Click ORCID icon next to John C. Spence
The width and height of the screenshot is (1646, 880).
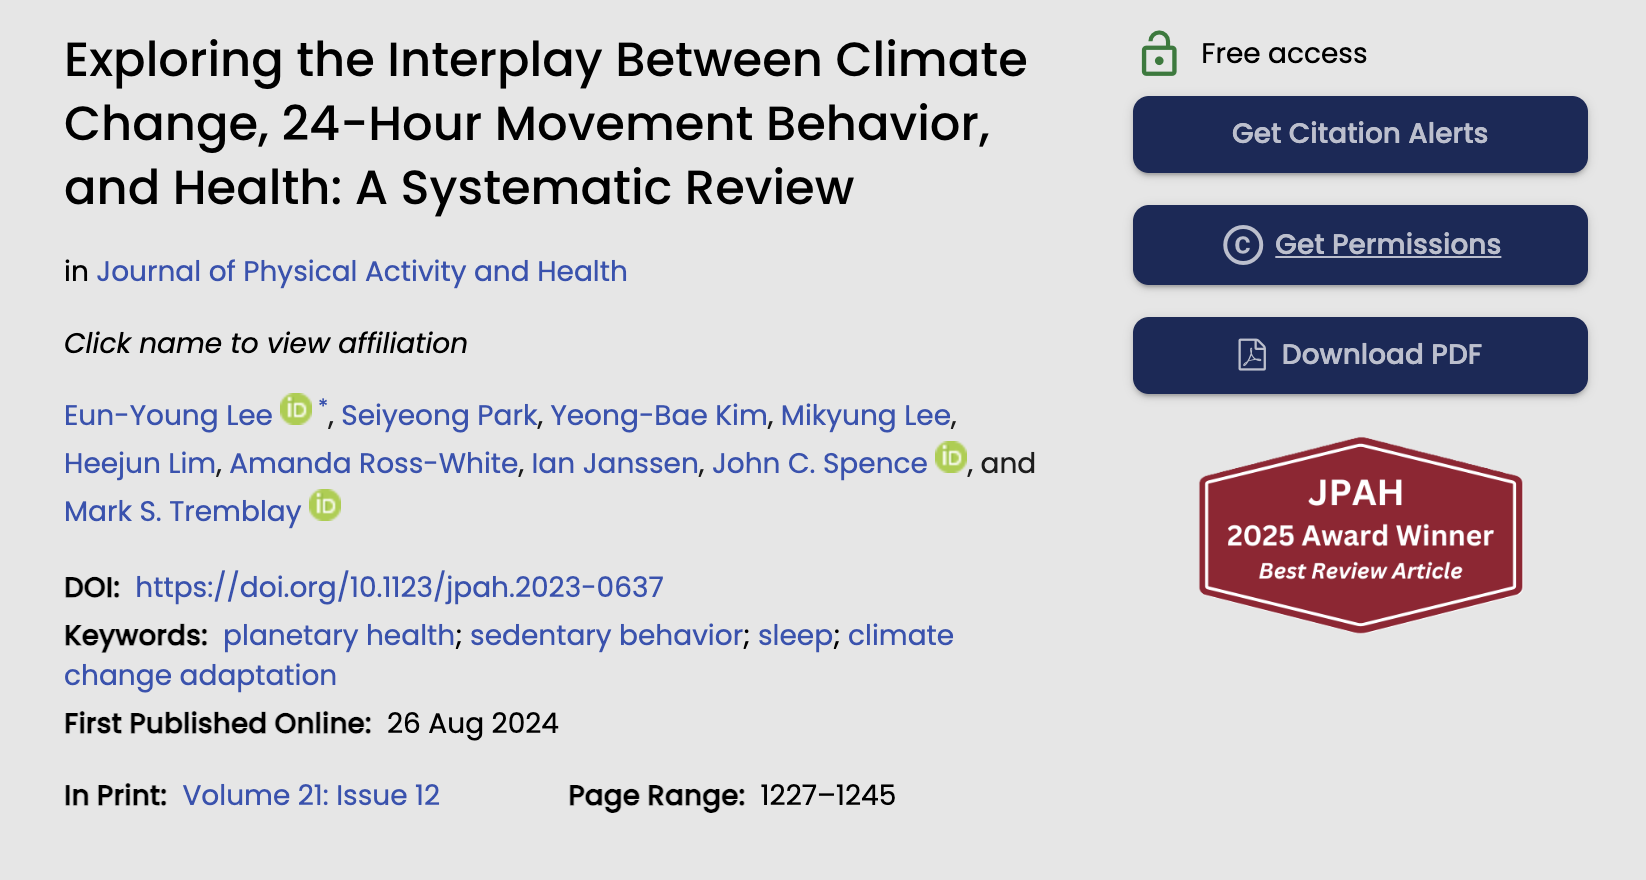(x=951, y=457)
